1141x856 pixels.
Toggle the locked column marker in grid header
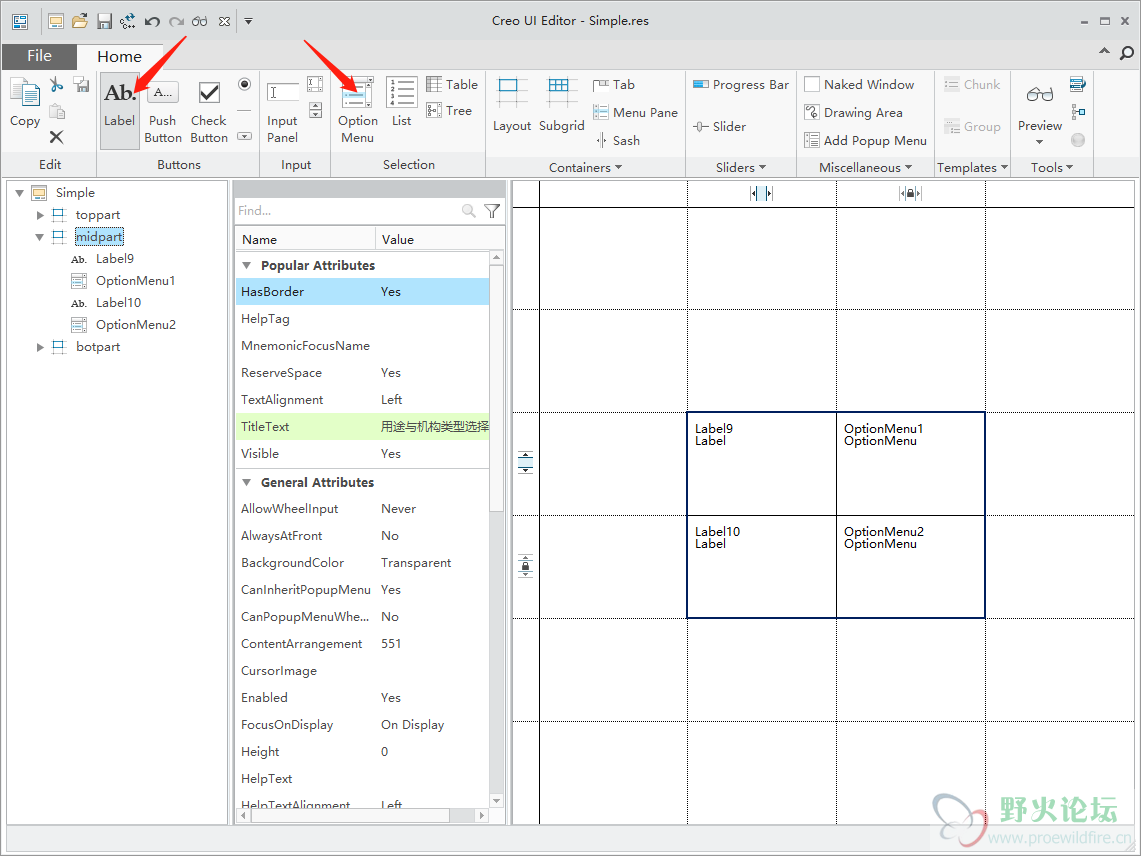[910, 194]
